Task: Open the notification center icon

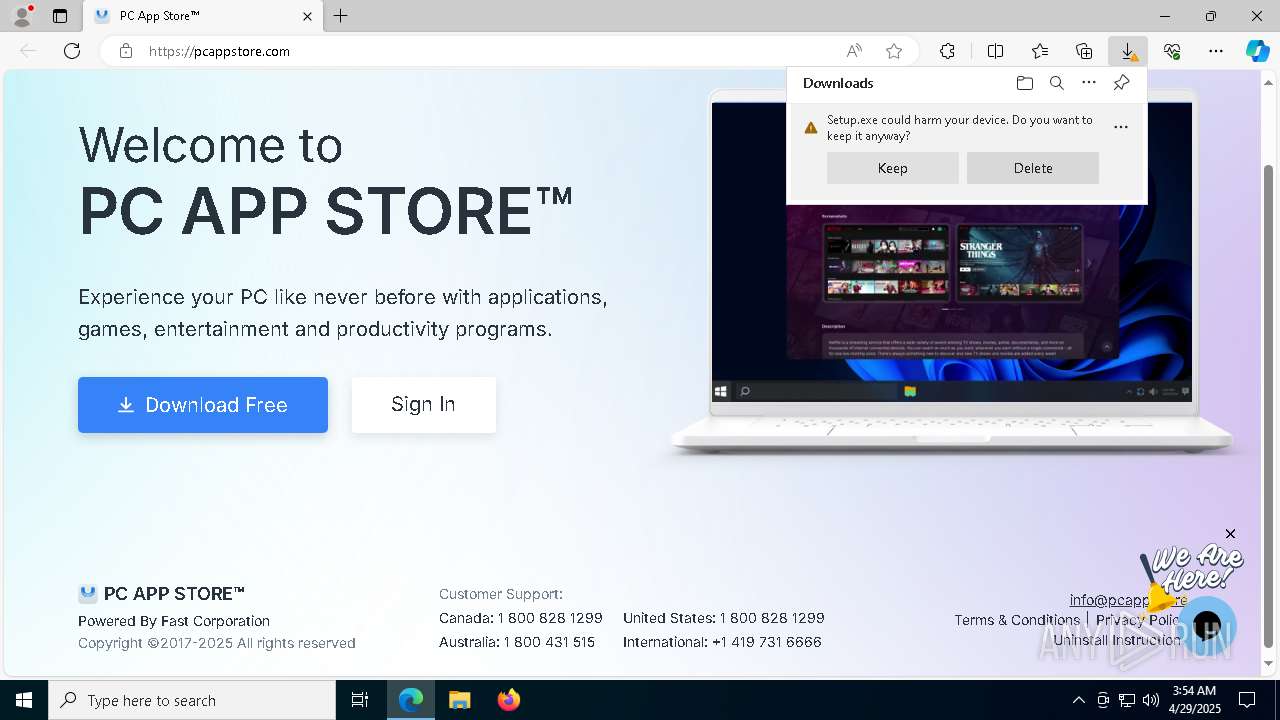Action: (1247, 700)
